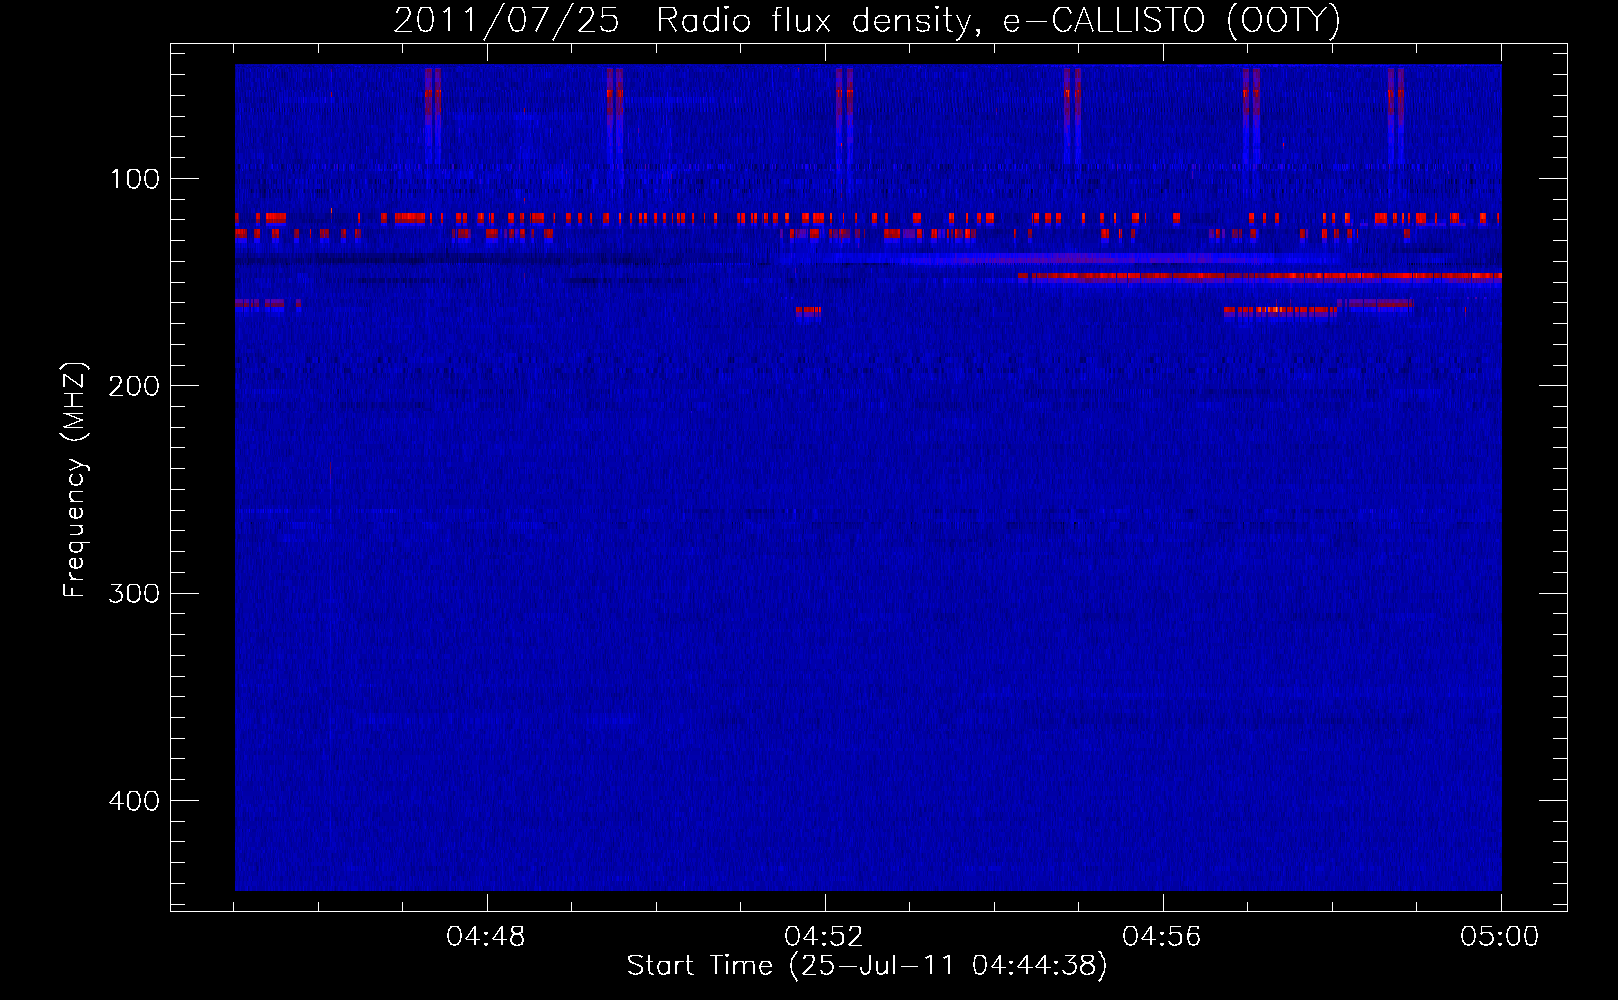Click the light blue horizontal band near 140 MHz
The width and height of the screenshot is (1618, 1000).
point(1060,259)
